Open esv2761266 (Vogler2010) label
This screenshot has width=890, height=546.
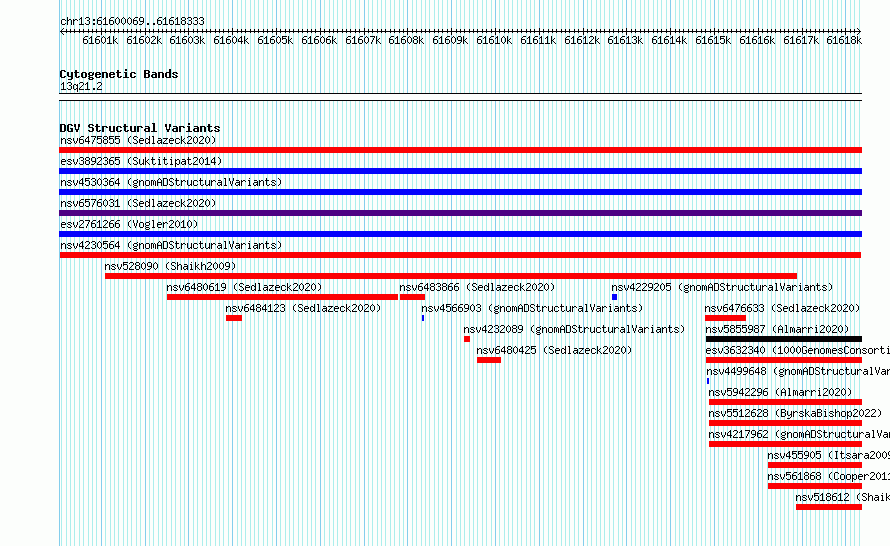pos(129,224)
